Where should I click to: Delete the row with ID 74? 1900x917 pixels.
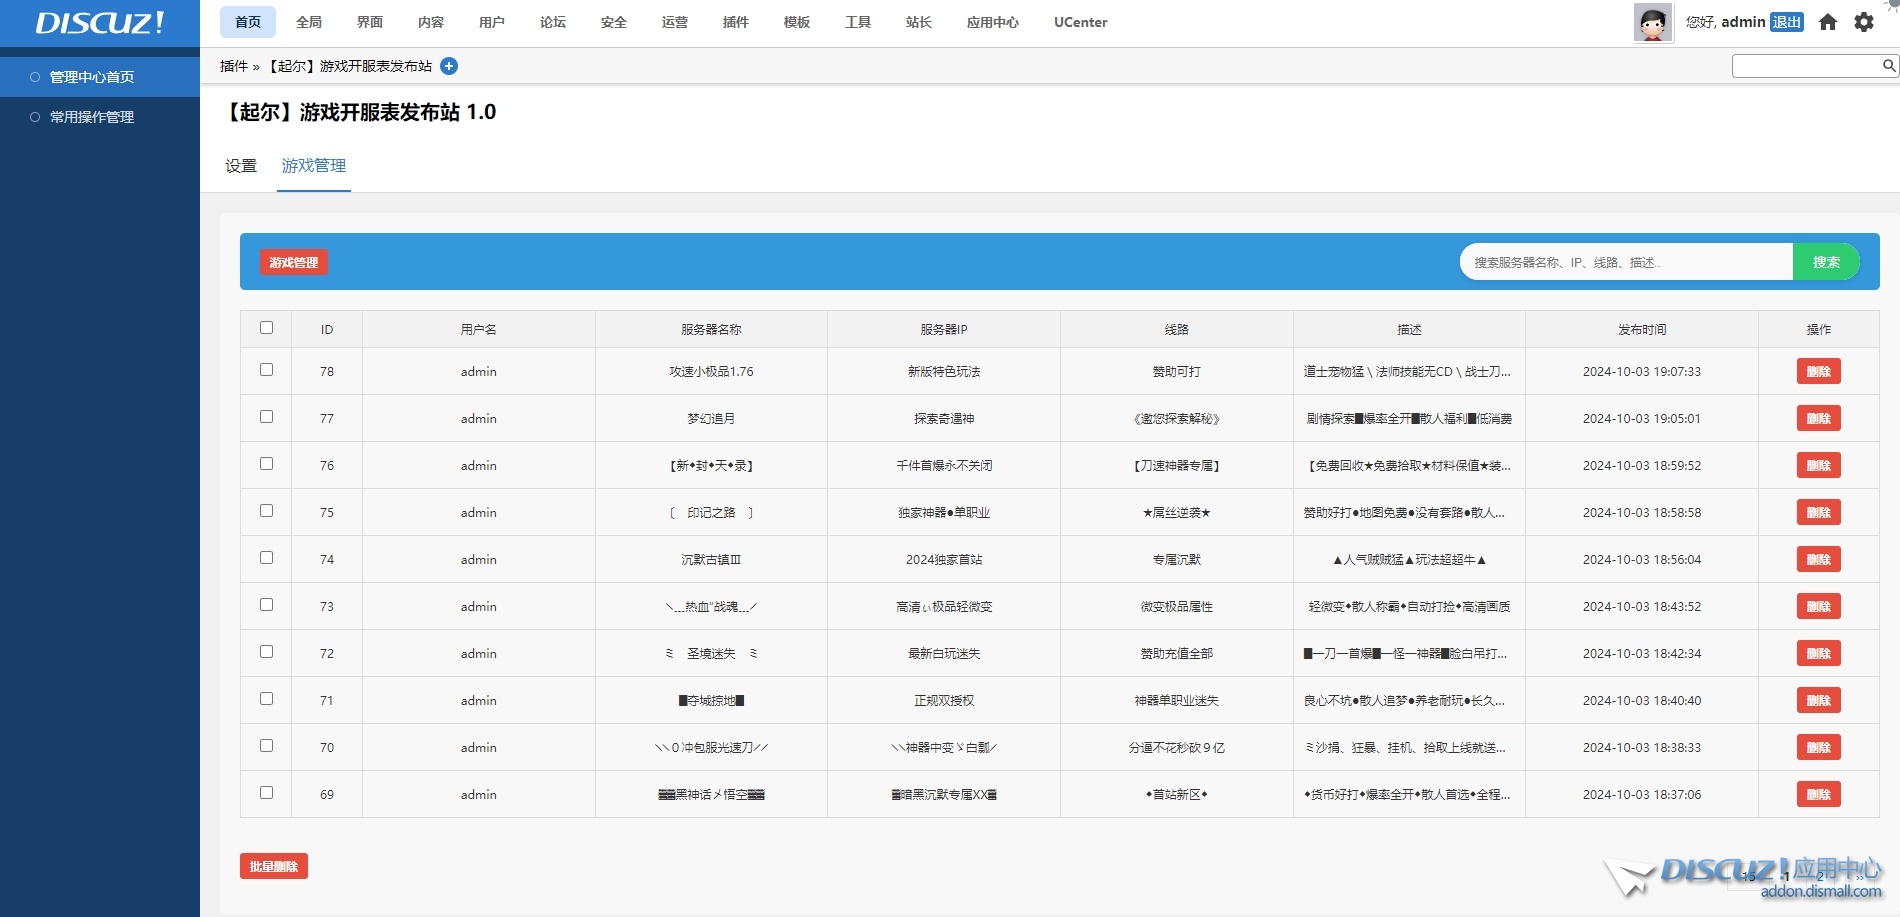pyautogui.click(x=1819, y=559)
